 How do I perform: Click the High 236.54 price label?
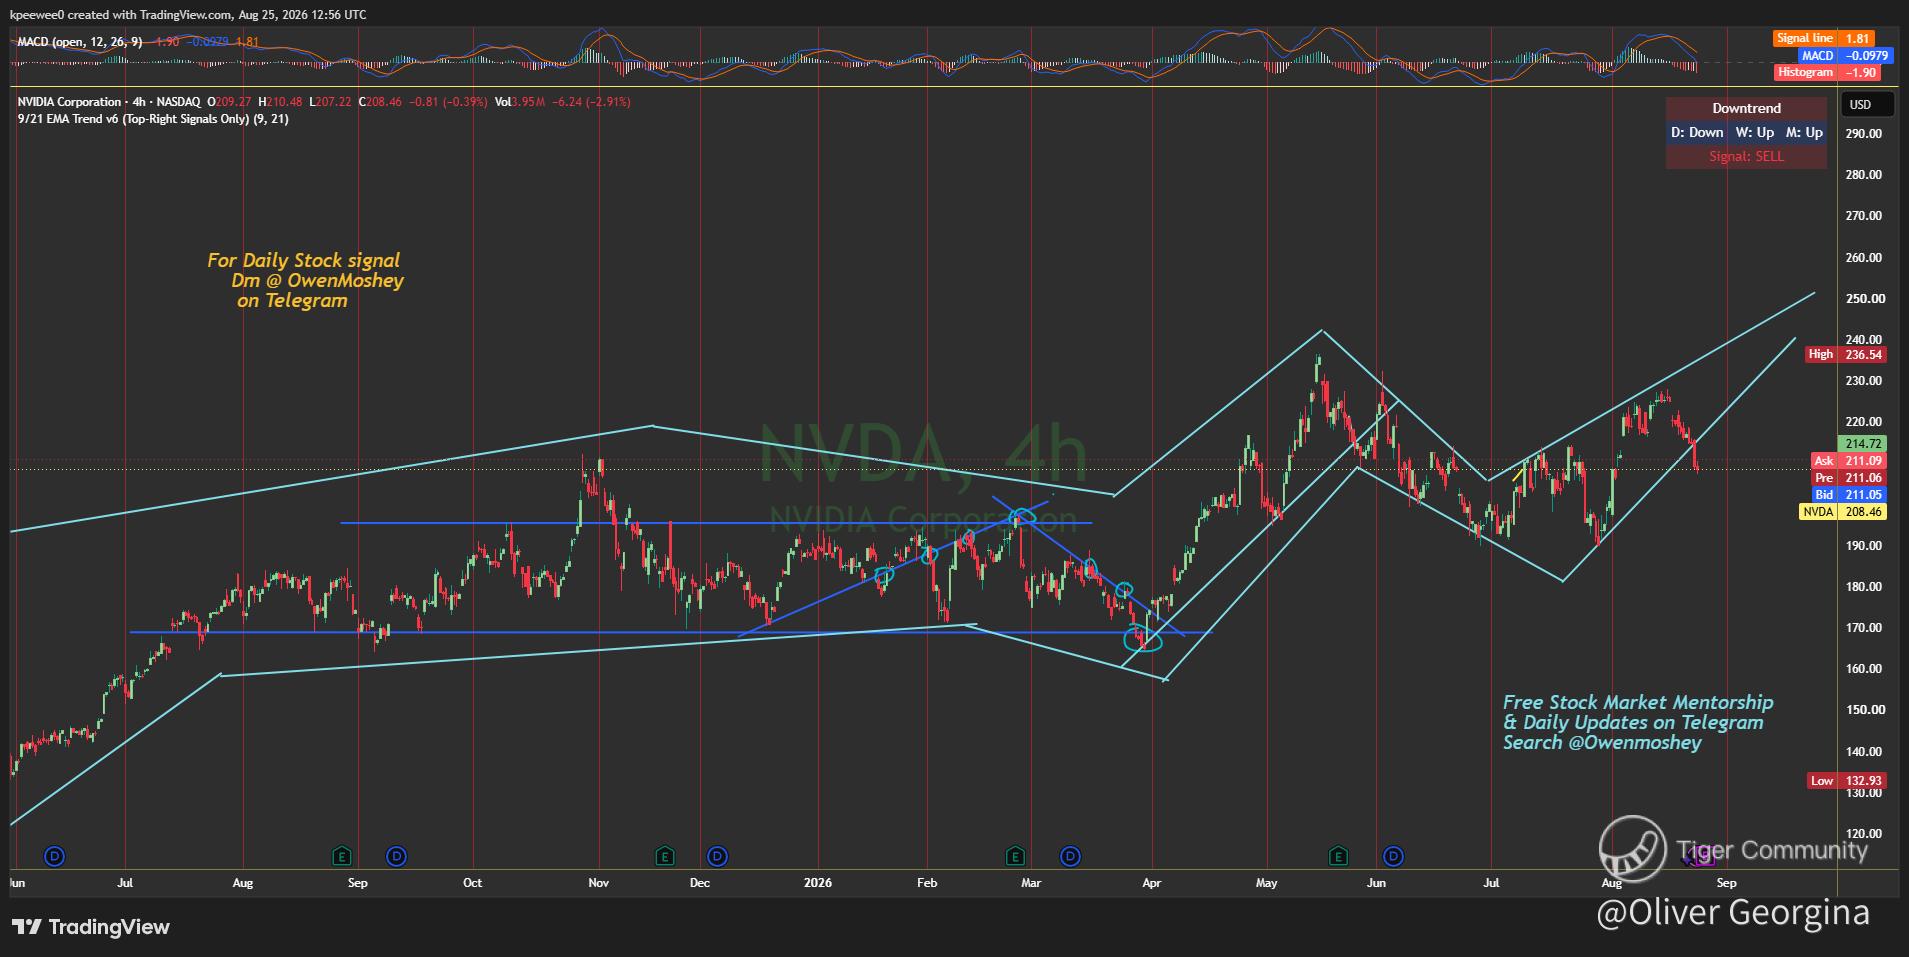pyautogui.click(x=1846, y=354)
